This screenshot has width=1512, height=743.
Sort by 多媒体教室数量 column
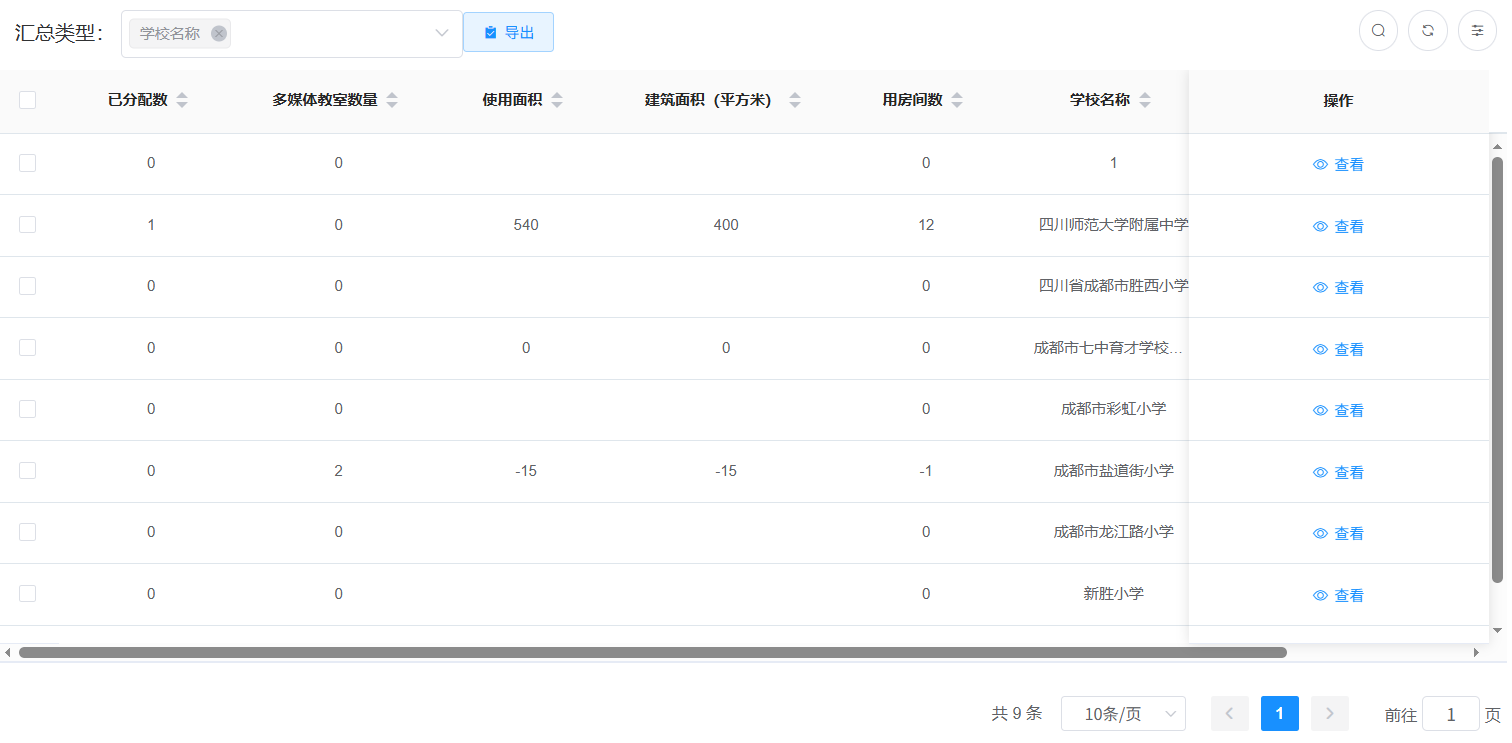pyautogui.click(x=392, y=100)
